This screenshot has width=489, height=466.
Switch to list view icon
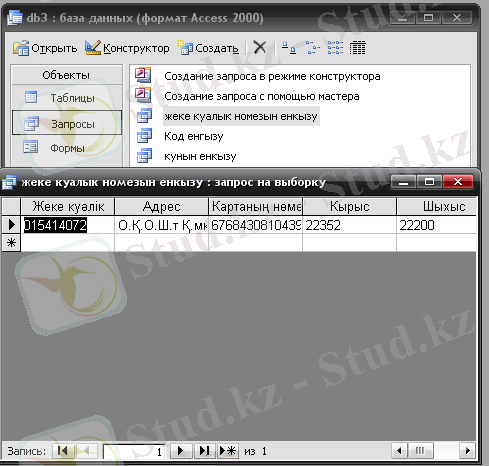(x=335, y=48)
